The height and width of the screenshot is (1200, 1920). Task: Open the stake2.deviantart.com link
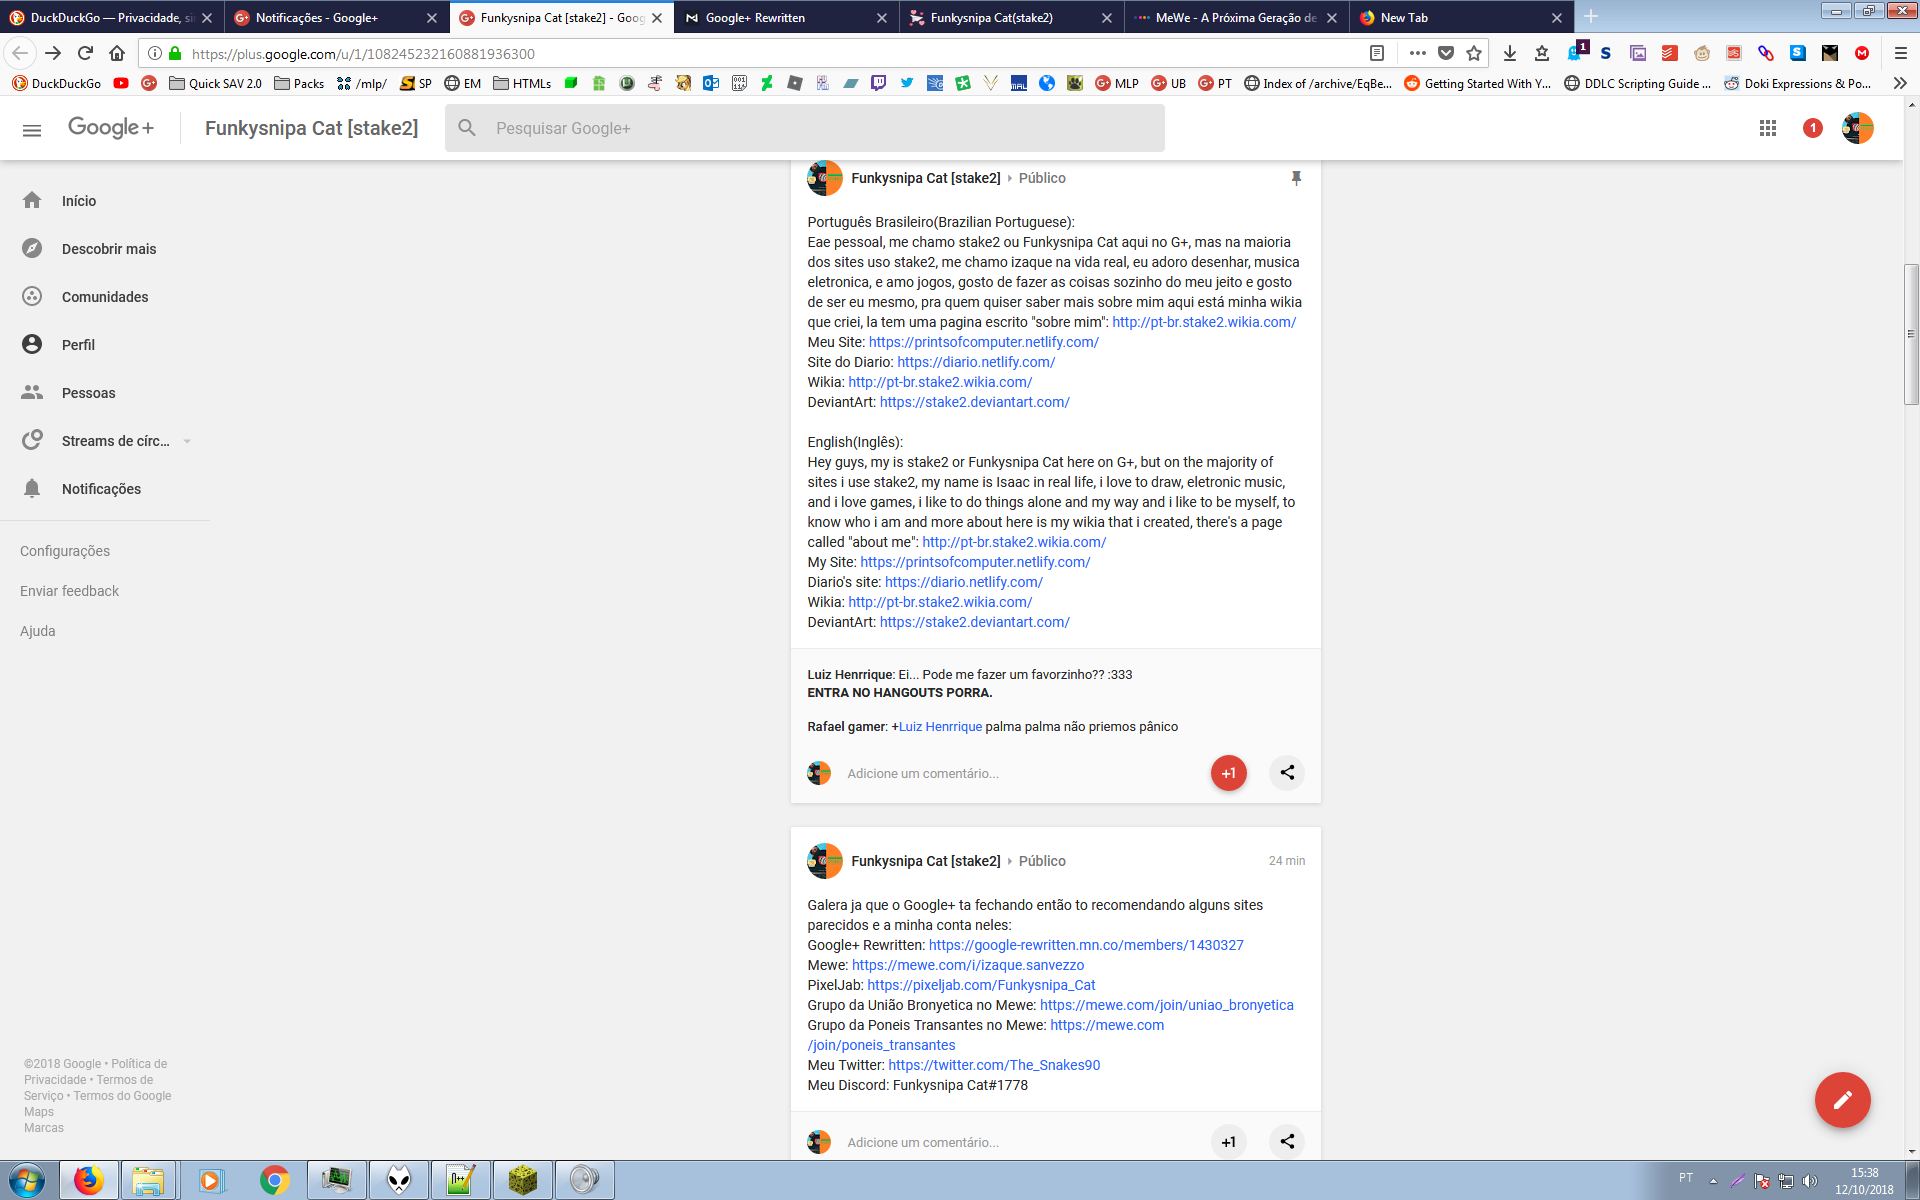tap(974, 402)
